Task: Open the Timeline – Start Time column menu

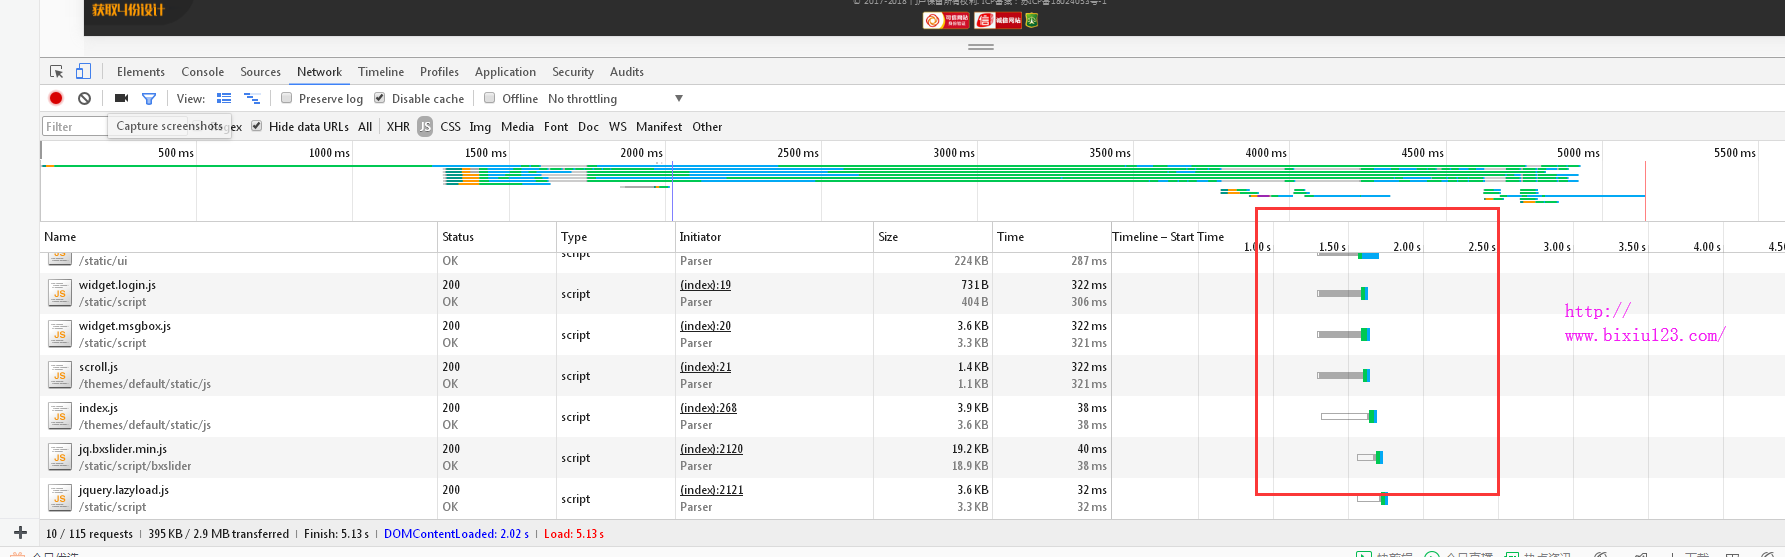Action: coord(1167,237)
